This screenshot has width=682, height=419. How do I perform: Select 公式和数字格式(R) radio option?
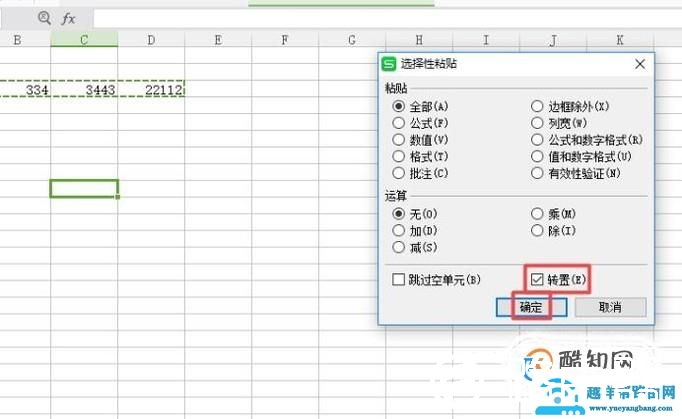tap(537, 140)
